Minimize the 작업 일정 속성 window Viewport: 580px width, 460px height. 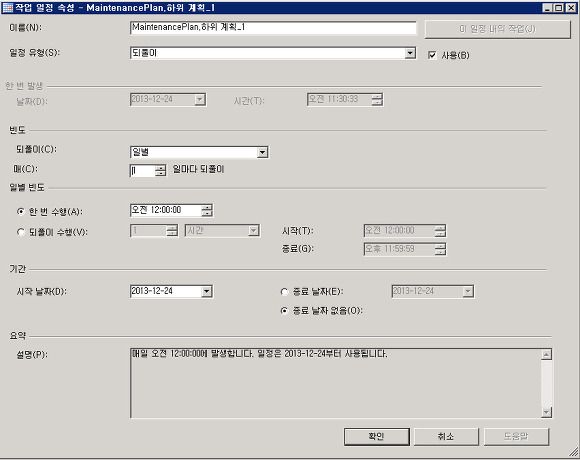coord(548,8)
